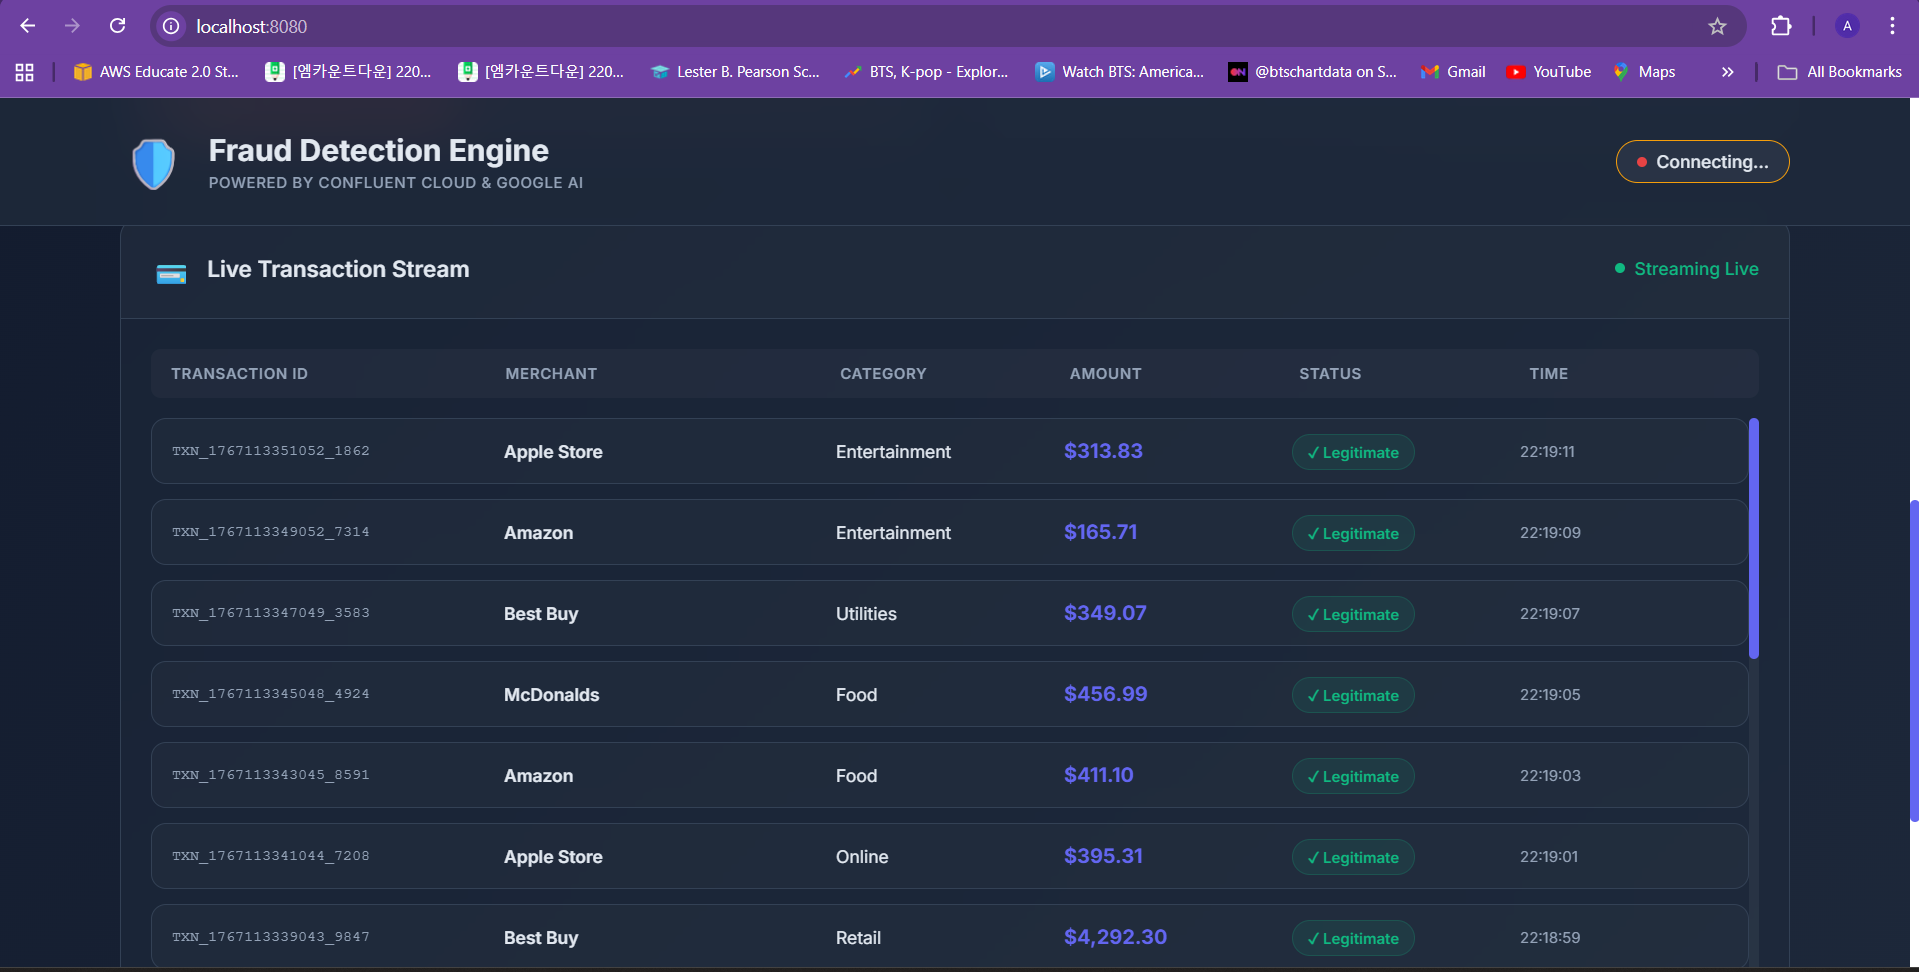
Task: Click the $395.31 amount
Action: tap(1103, 856)
